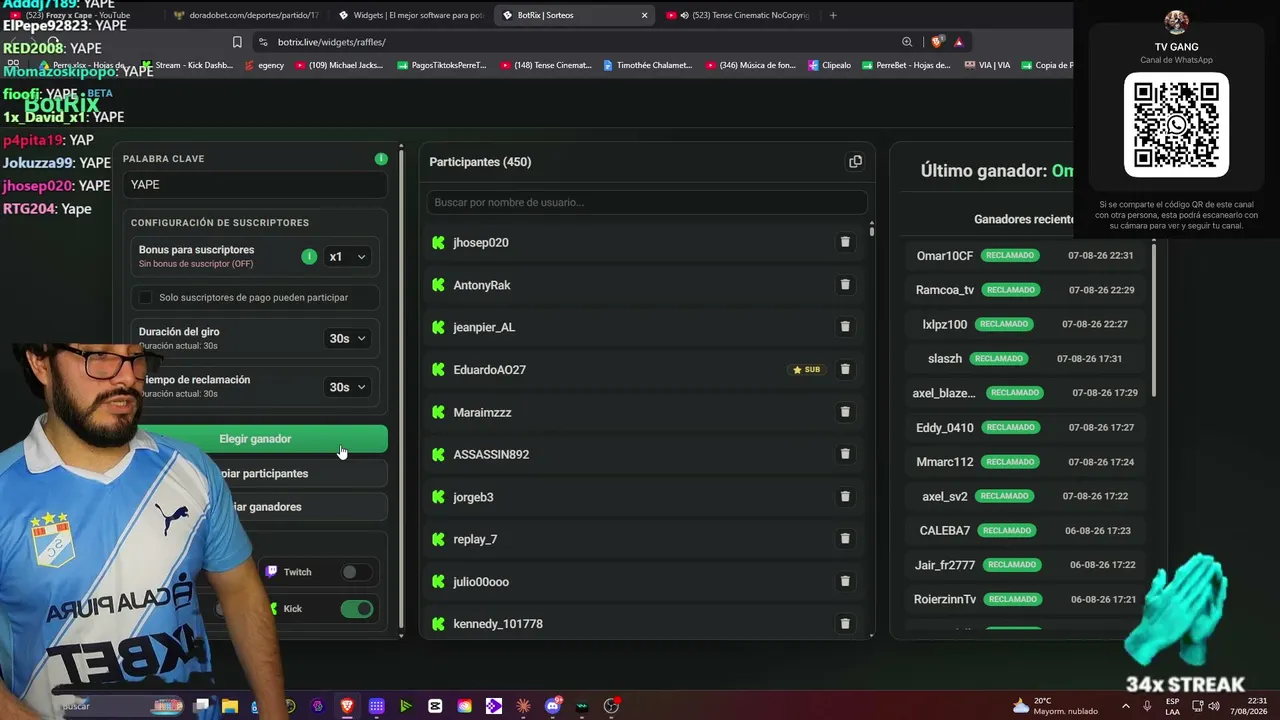This screenshot has height=720, width=1280.
Task: Open info icon for subscriber bonus
Action: 309,257
